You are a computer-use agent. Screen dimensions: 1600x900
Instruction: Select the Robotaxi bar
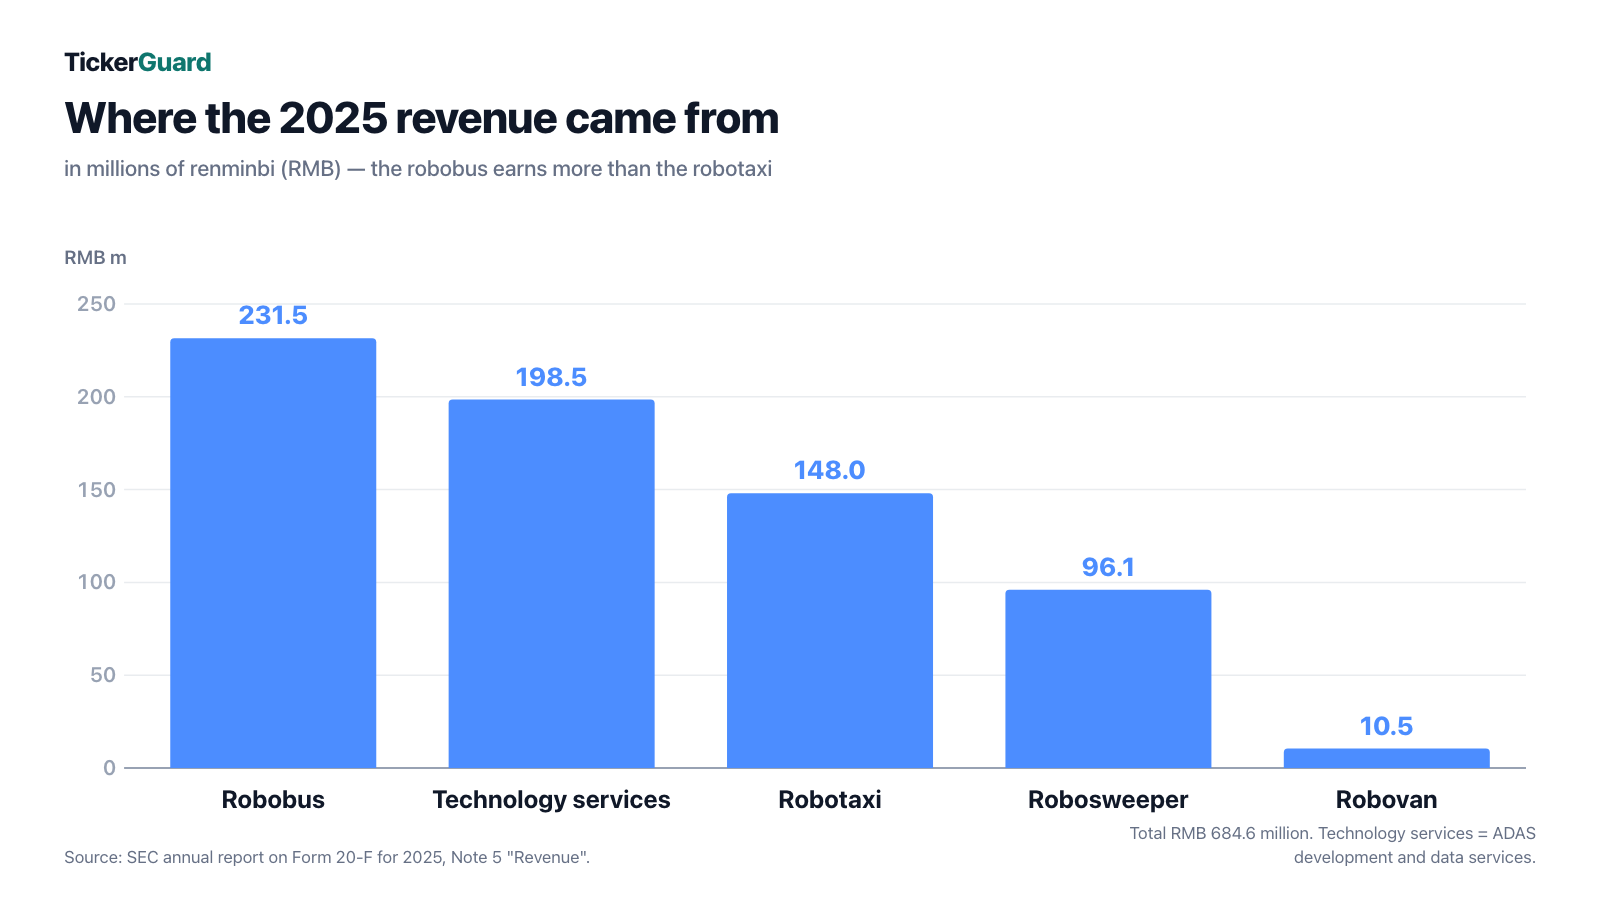(830, 631)
